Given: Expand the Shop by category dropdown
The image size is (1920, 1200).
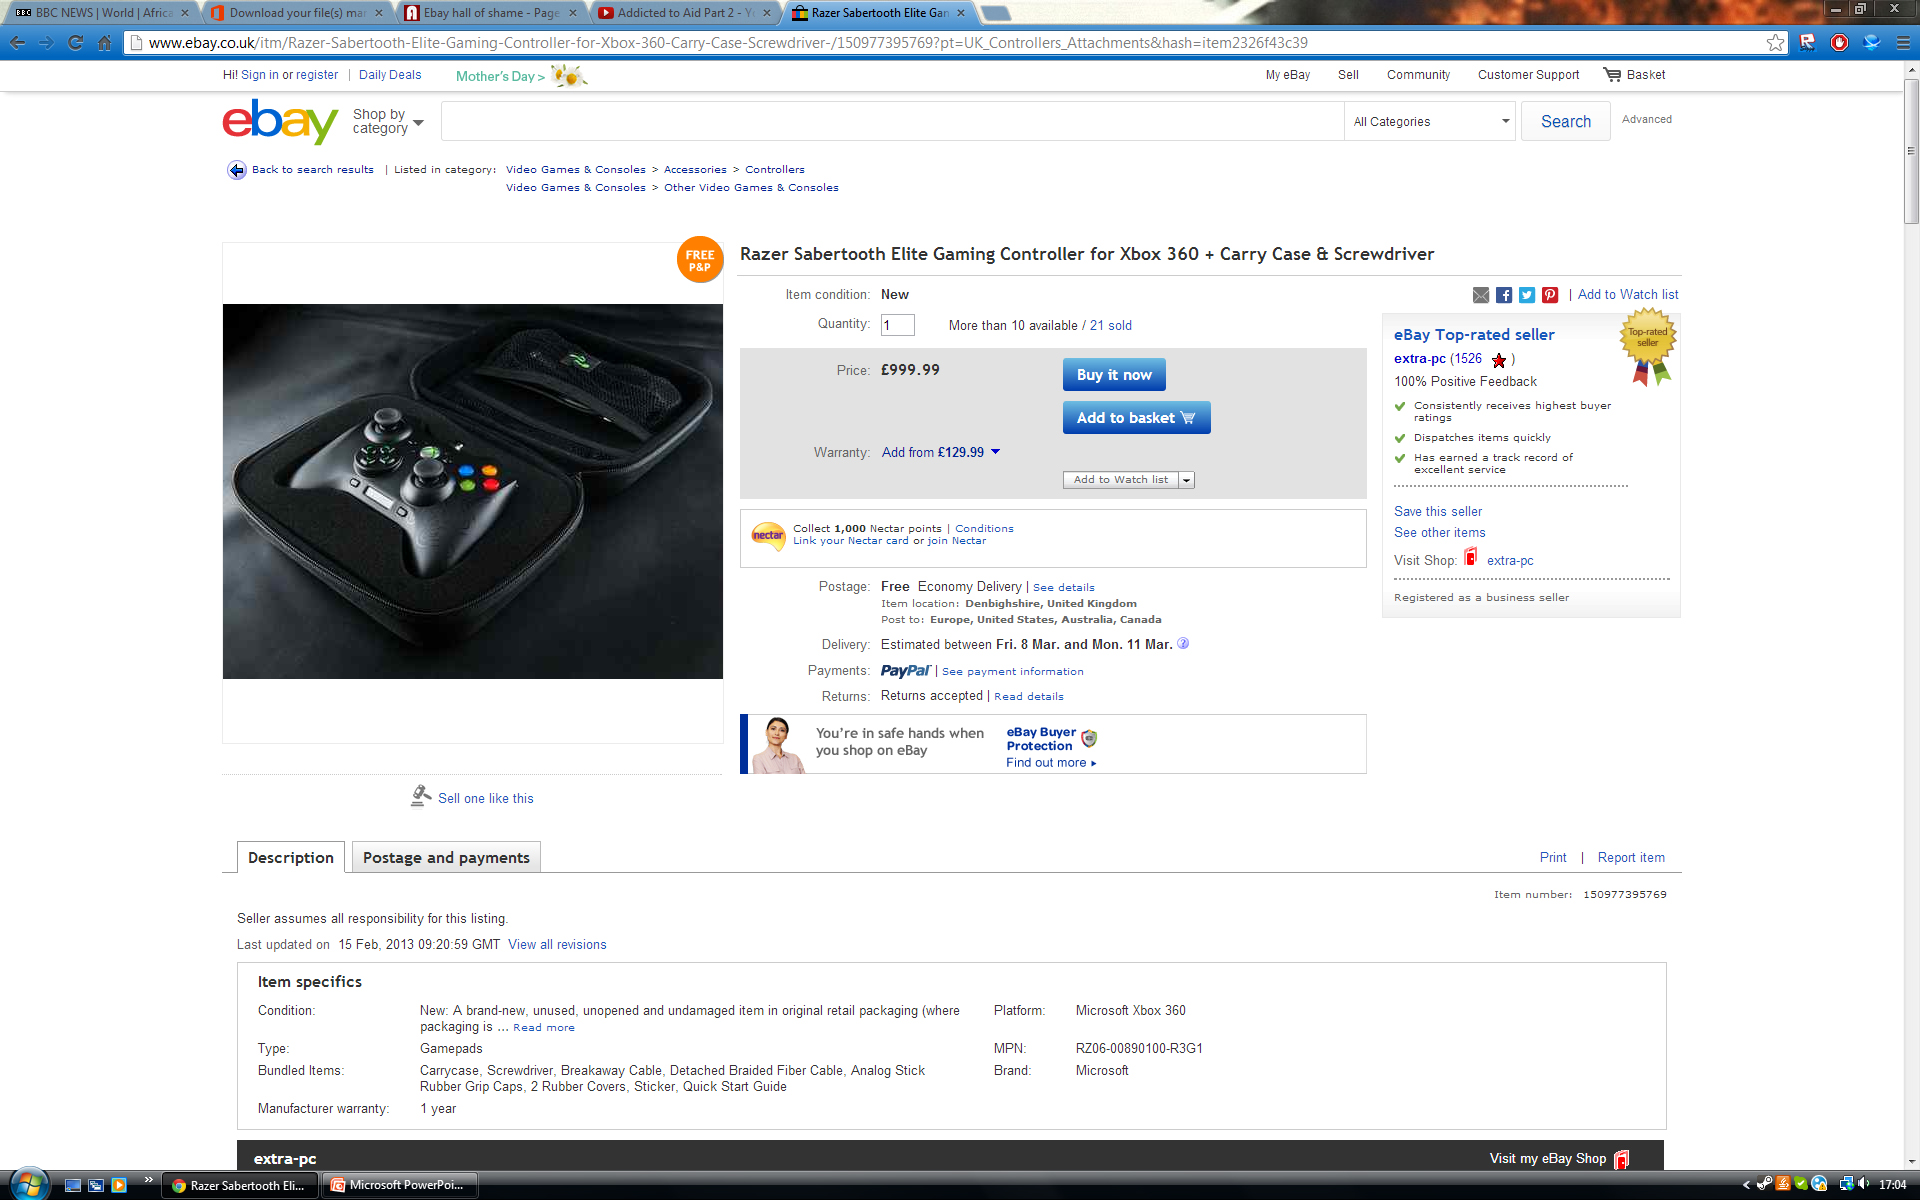Looking at the screenshot, I should (388, 121).
